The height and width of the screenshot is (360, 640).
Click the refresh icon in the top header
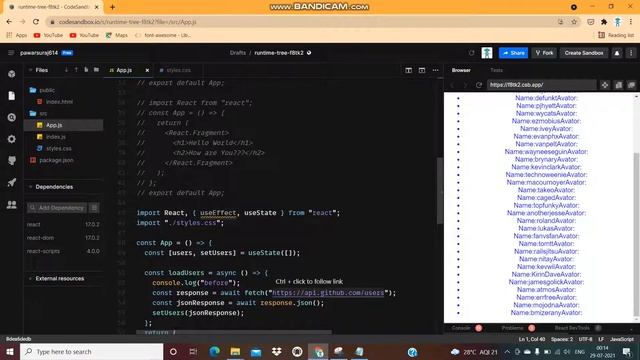(471, 53)
